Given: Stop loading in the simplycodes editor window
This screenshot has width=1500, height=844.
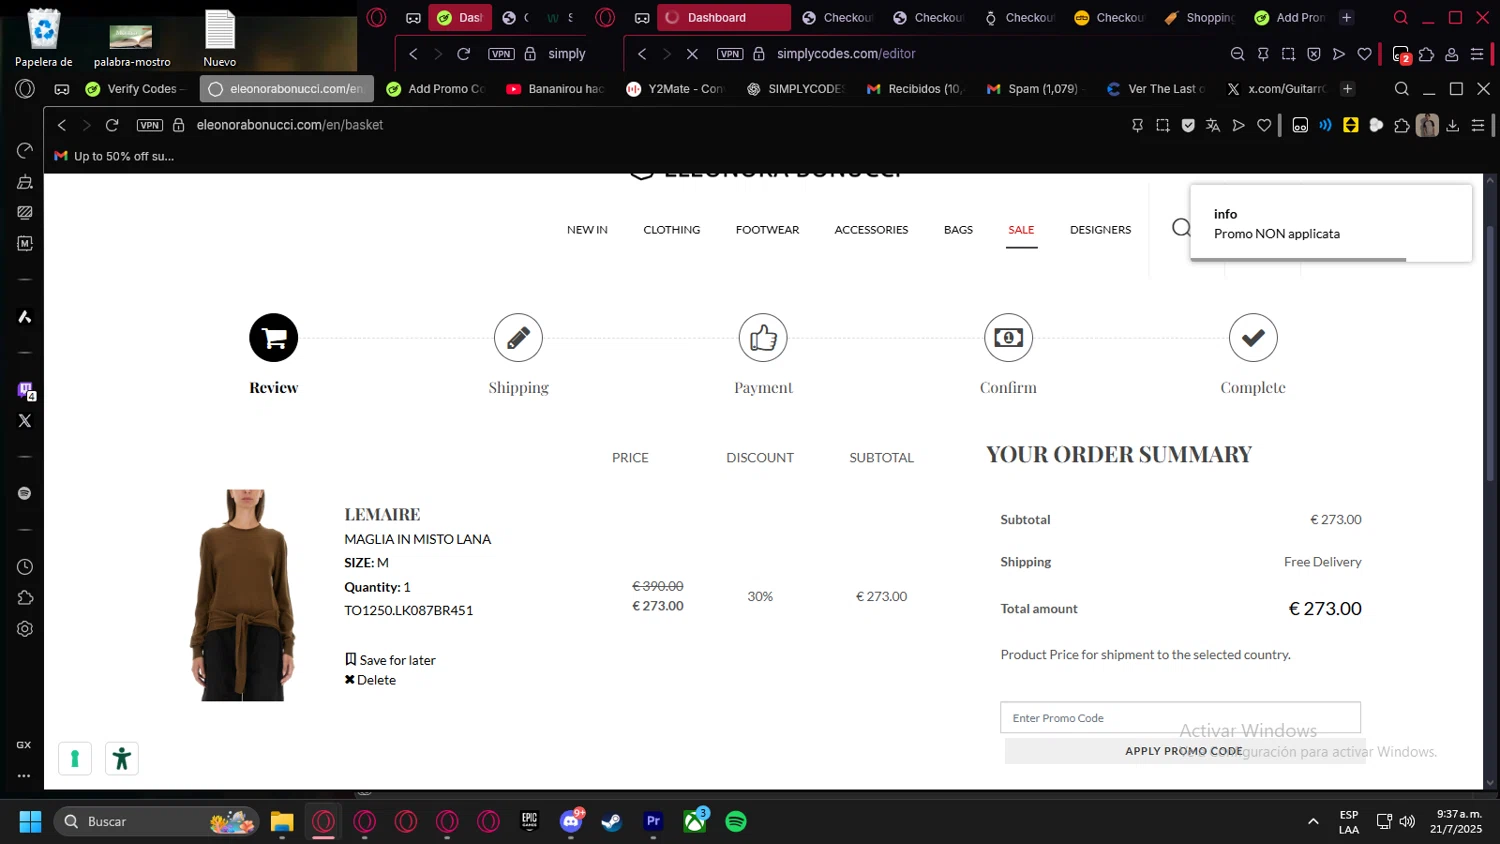Looking at the screenshot, I should pos(692,54).
